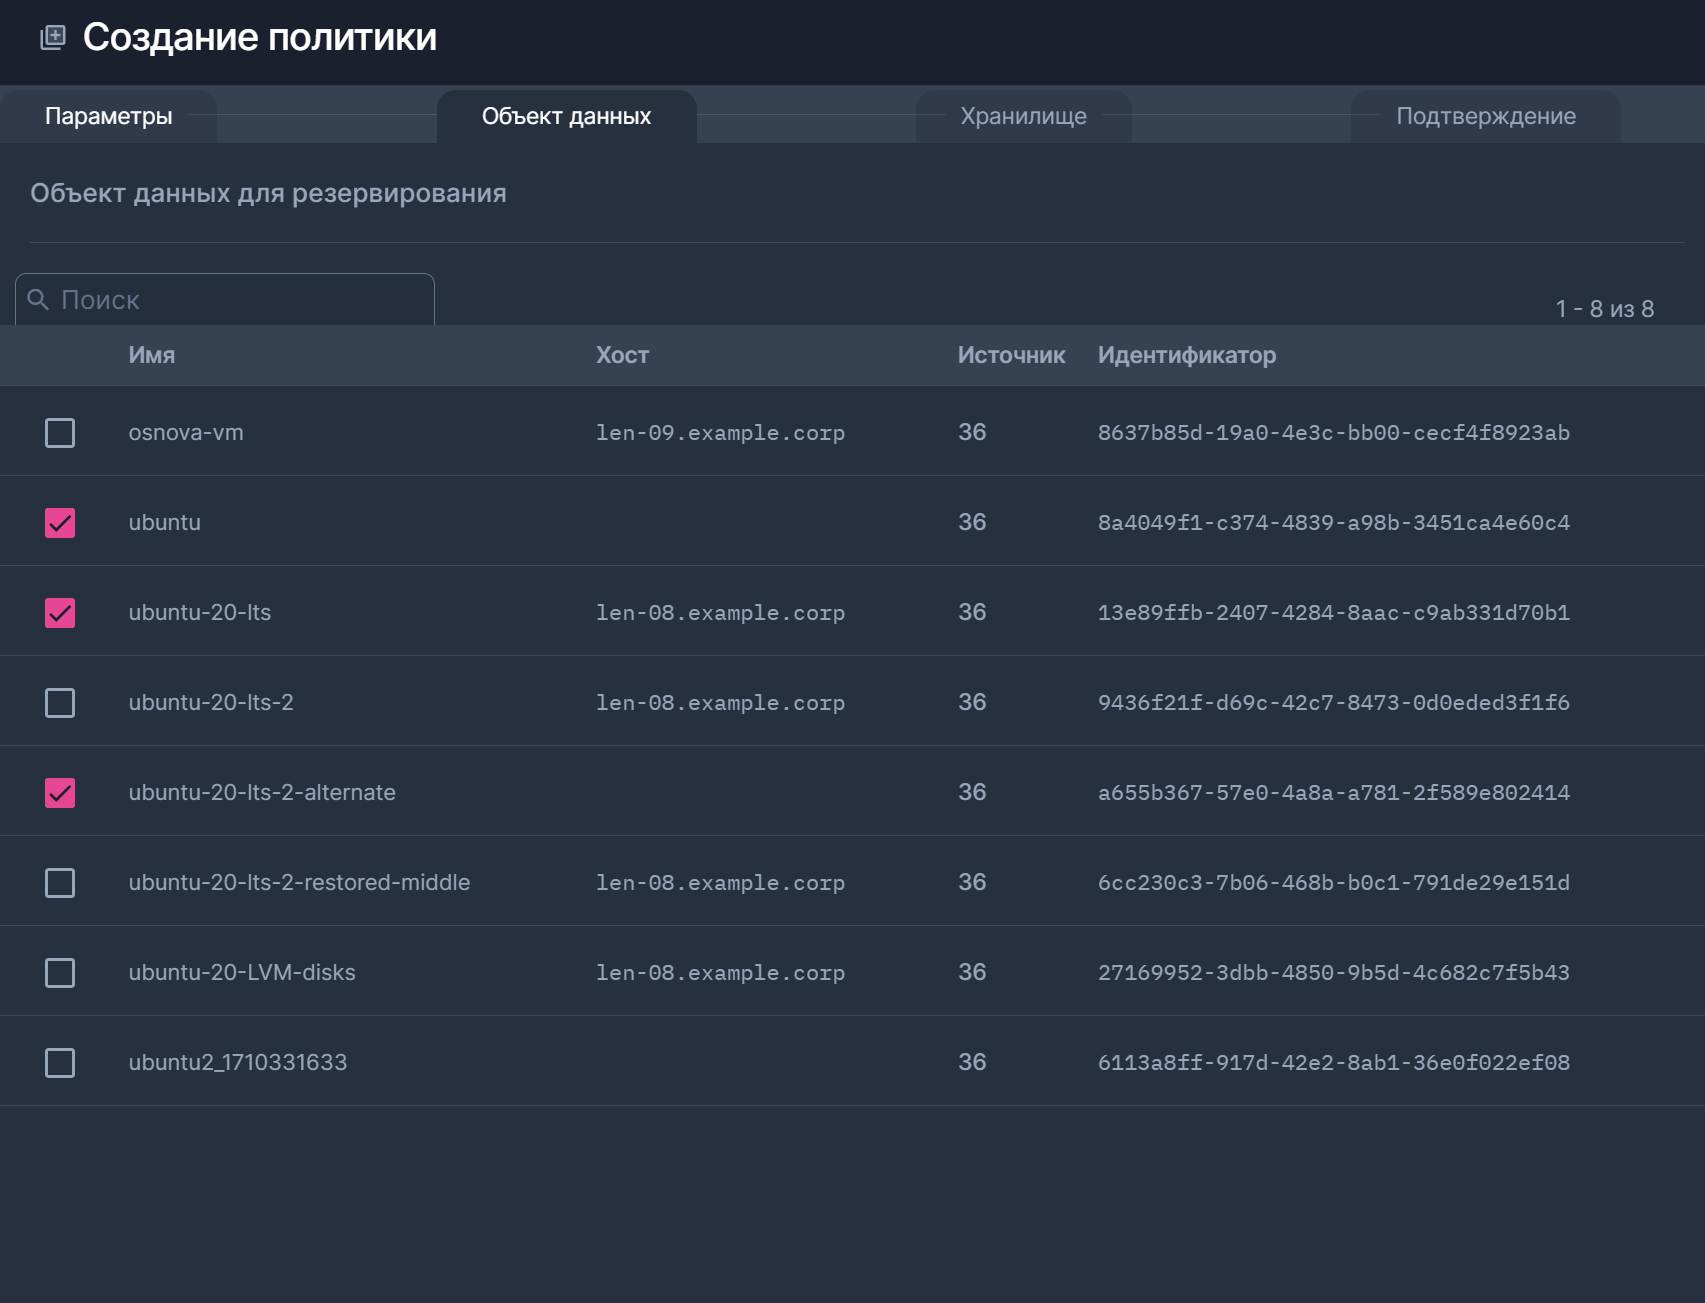Check the ubuntu2_1710331633 checkbox
The height and width of the screenshot is (1303, 1705).
pos(60,1063)
